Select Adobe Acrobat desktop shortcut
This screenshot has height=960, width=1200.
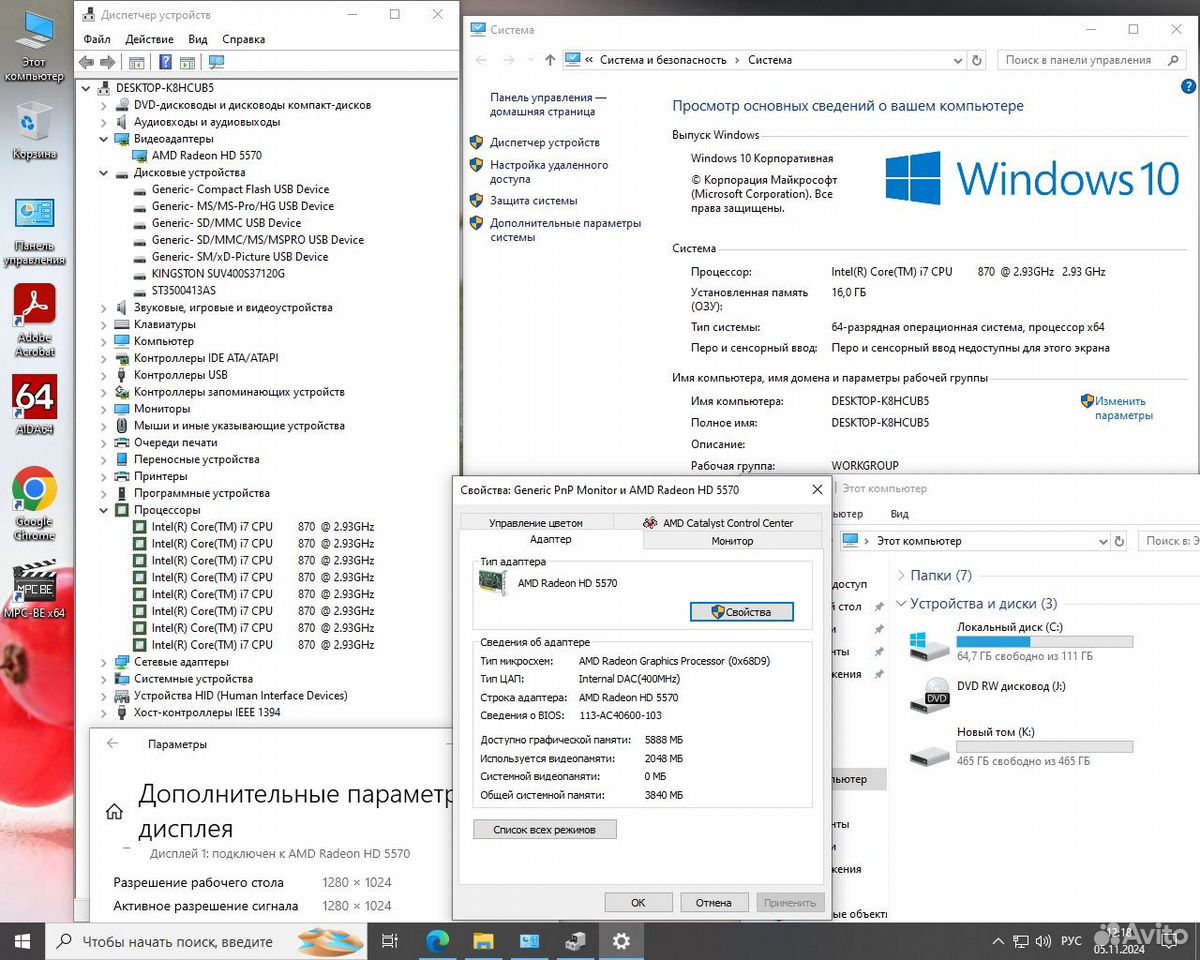point(34,320)
